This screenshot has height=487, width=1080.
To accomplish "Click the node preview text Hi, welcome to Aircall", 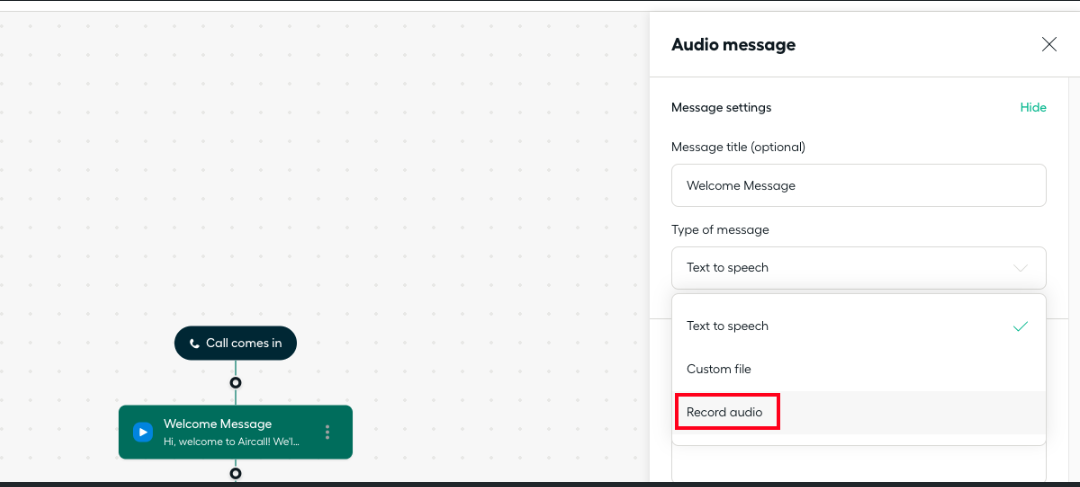I will click(x=231, y=442).
